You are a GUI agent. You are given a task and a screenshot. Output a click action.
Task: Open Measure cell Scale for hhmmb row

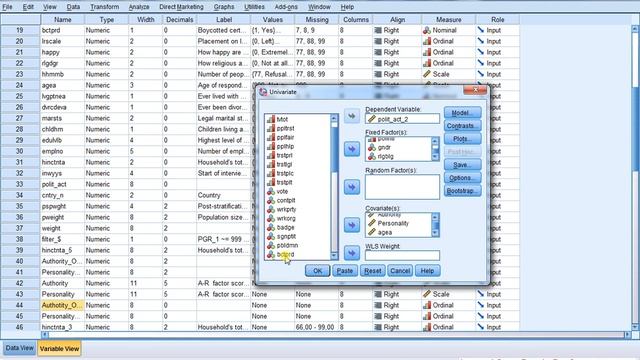click(x=448, y=74)
